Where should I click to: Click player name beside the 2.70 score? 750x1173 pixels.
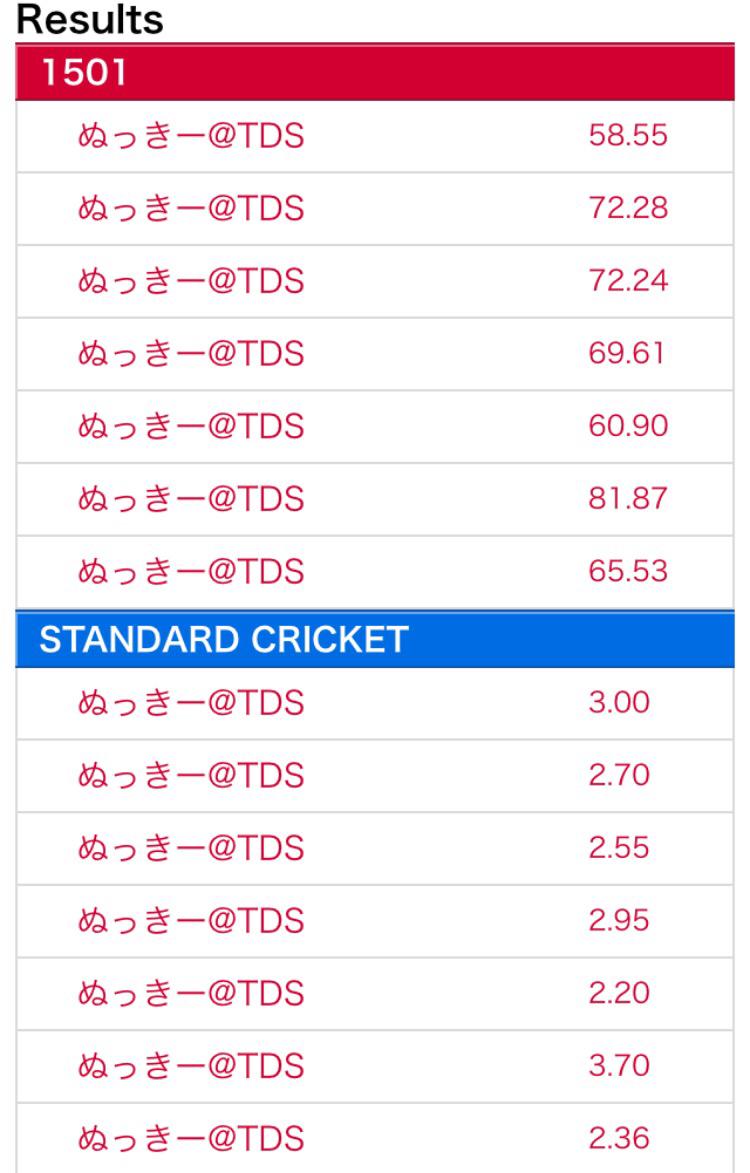pyautogui.click(x=190, y=776)
